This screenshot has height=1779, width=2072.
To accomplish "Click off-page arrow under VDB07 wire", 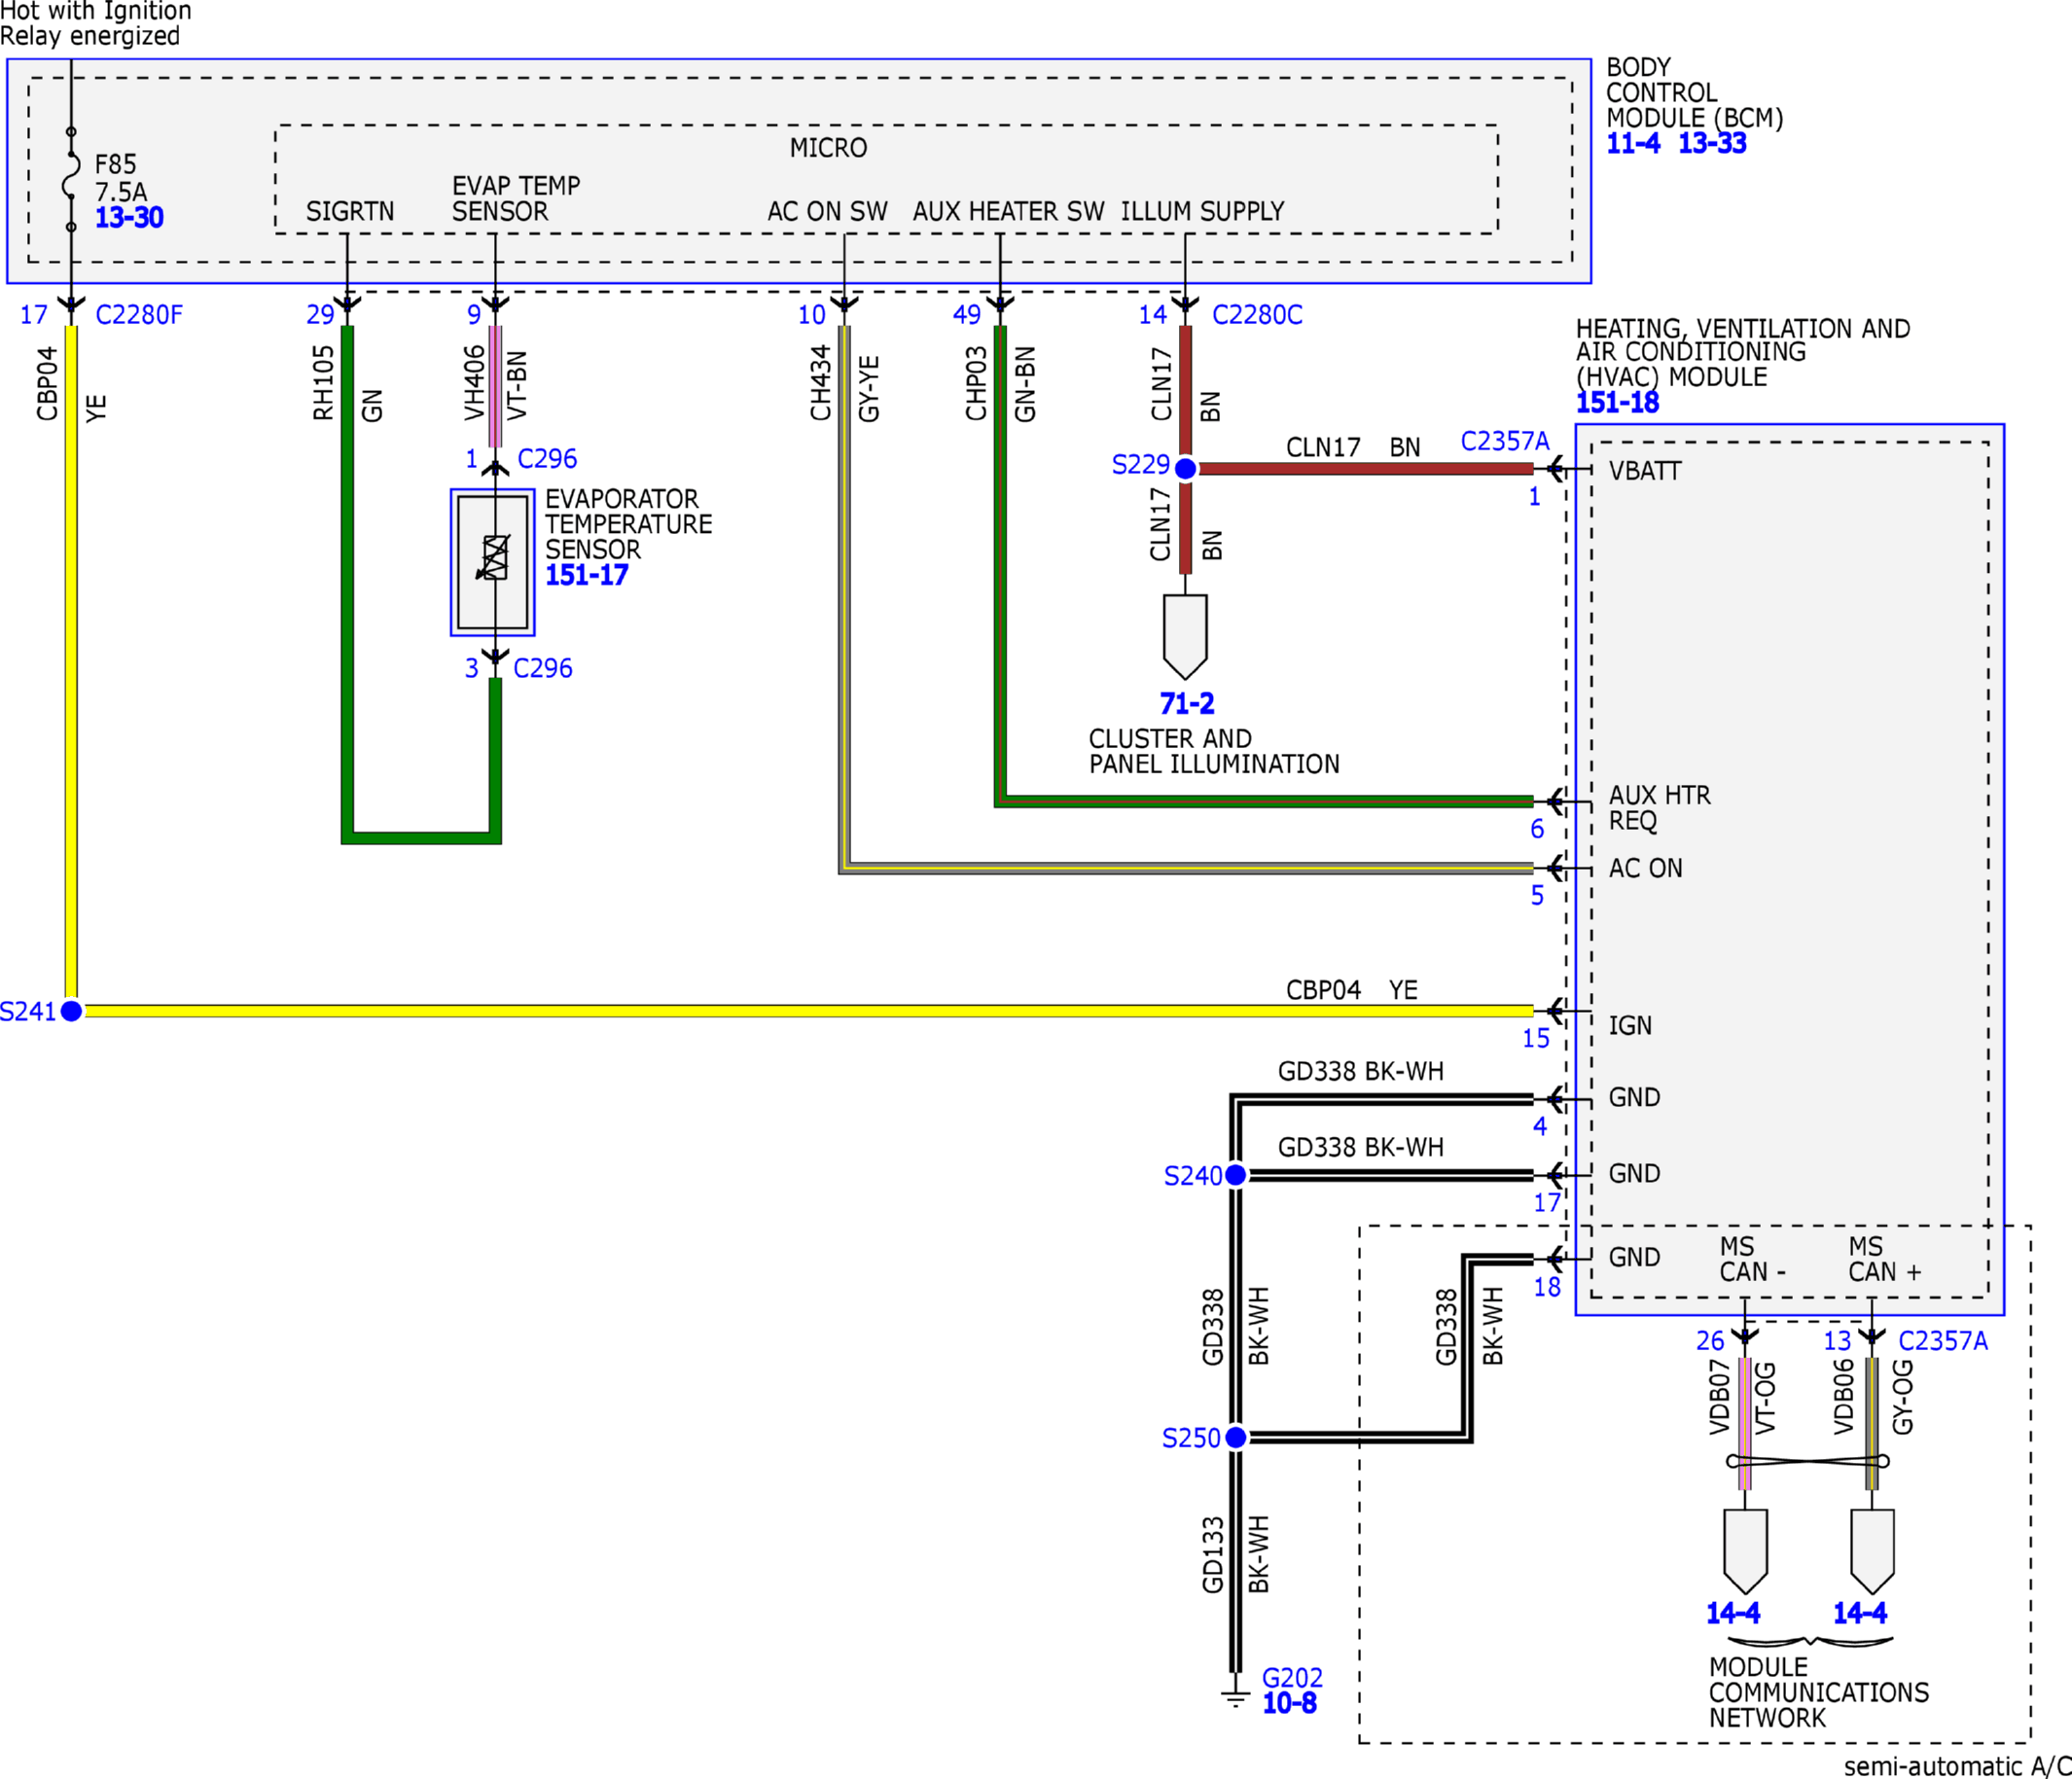I will click(1745, 1551).
